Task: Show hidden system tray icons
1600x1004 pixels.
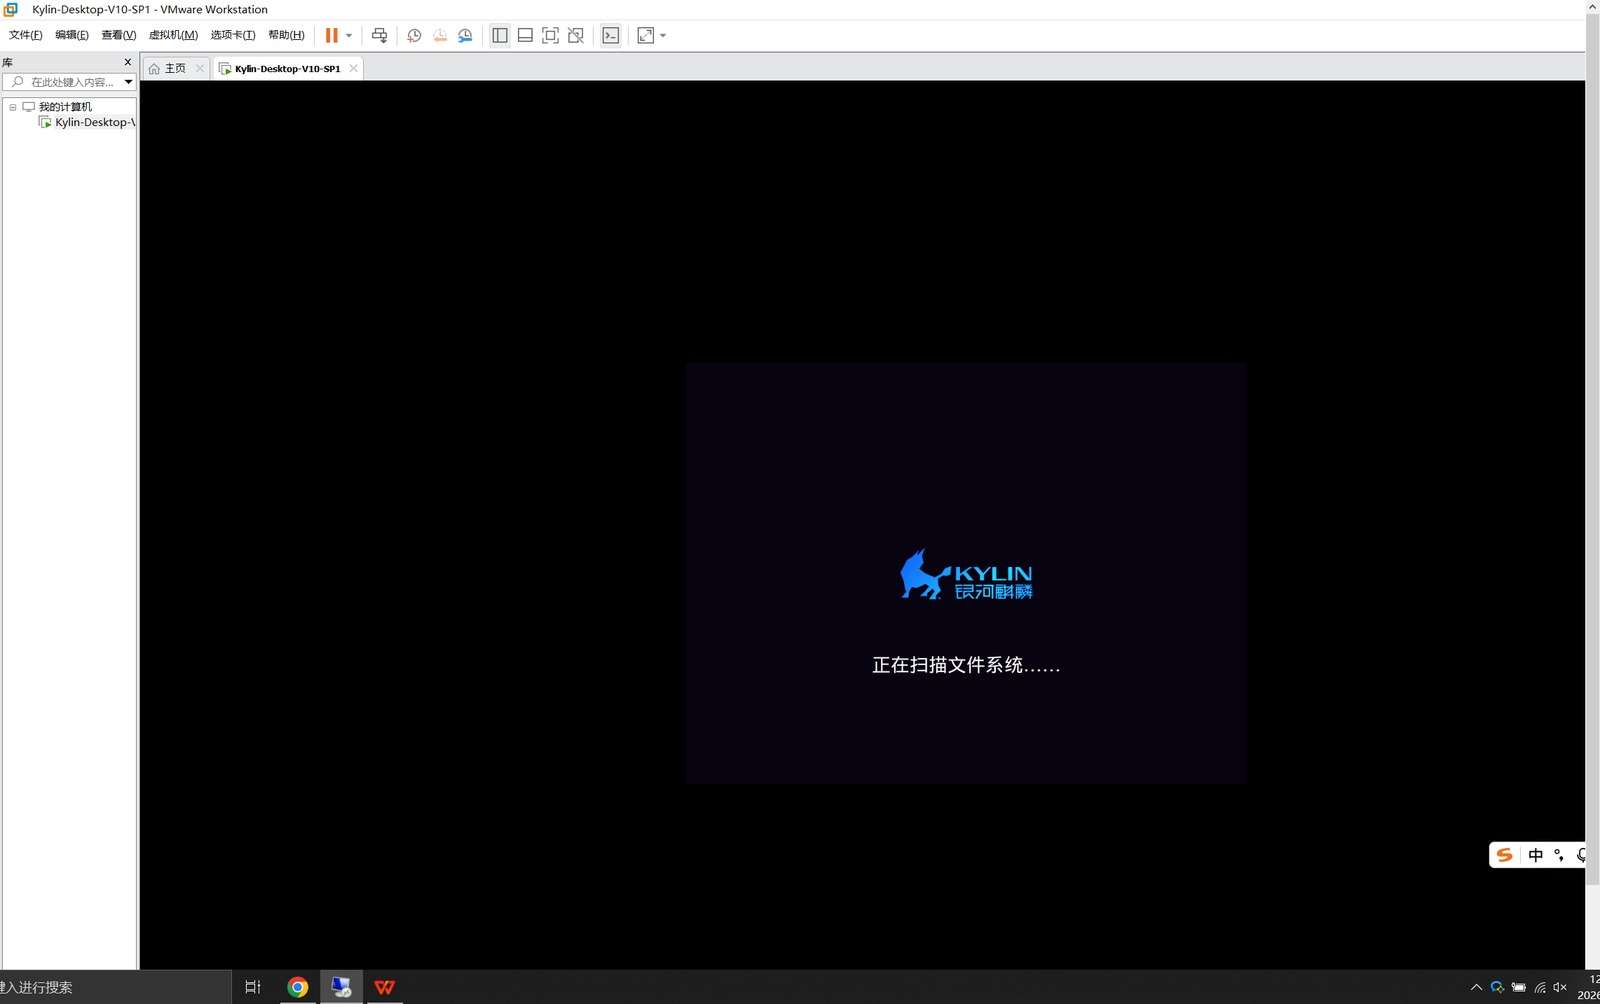Action: (x=1476, y=987)
